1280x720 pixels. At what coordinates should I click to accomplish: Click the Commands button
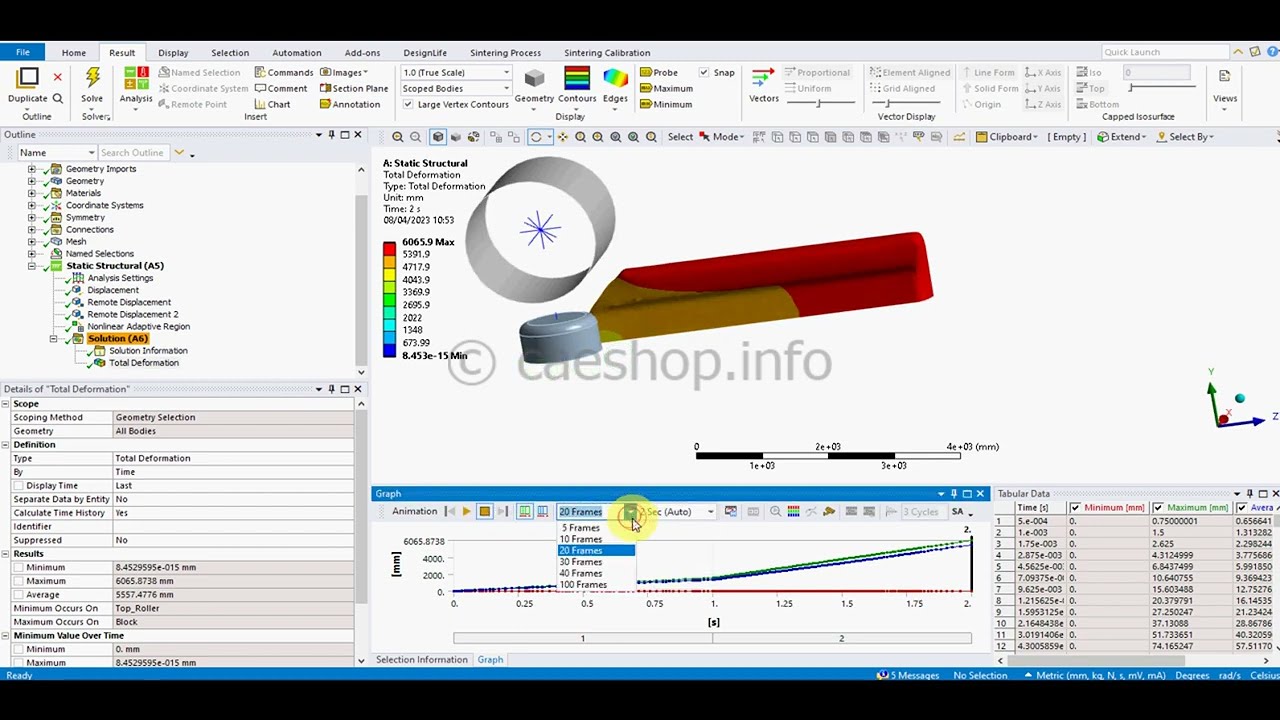284,72
